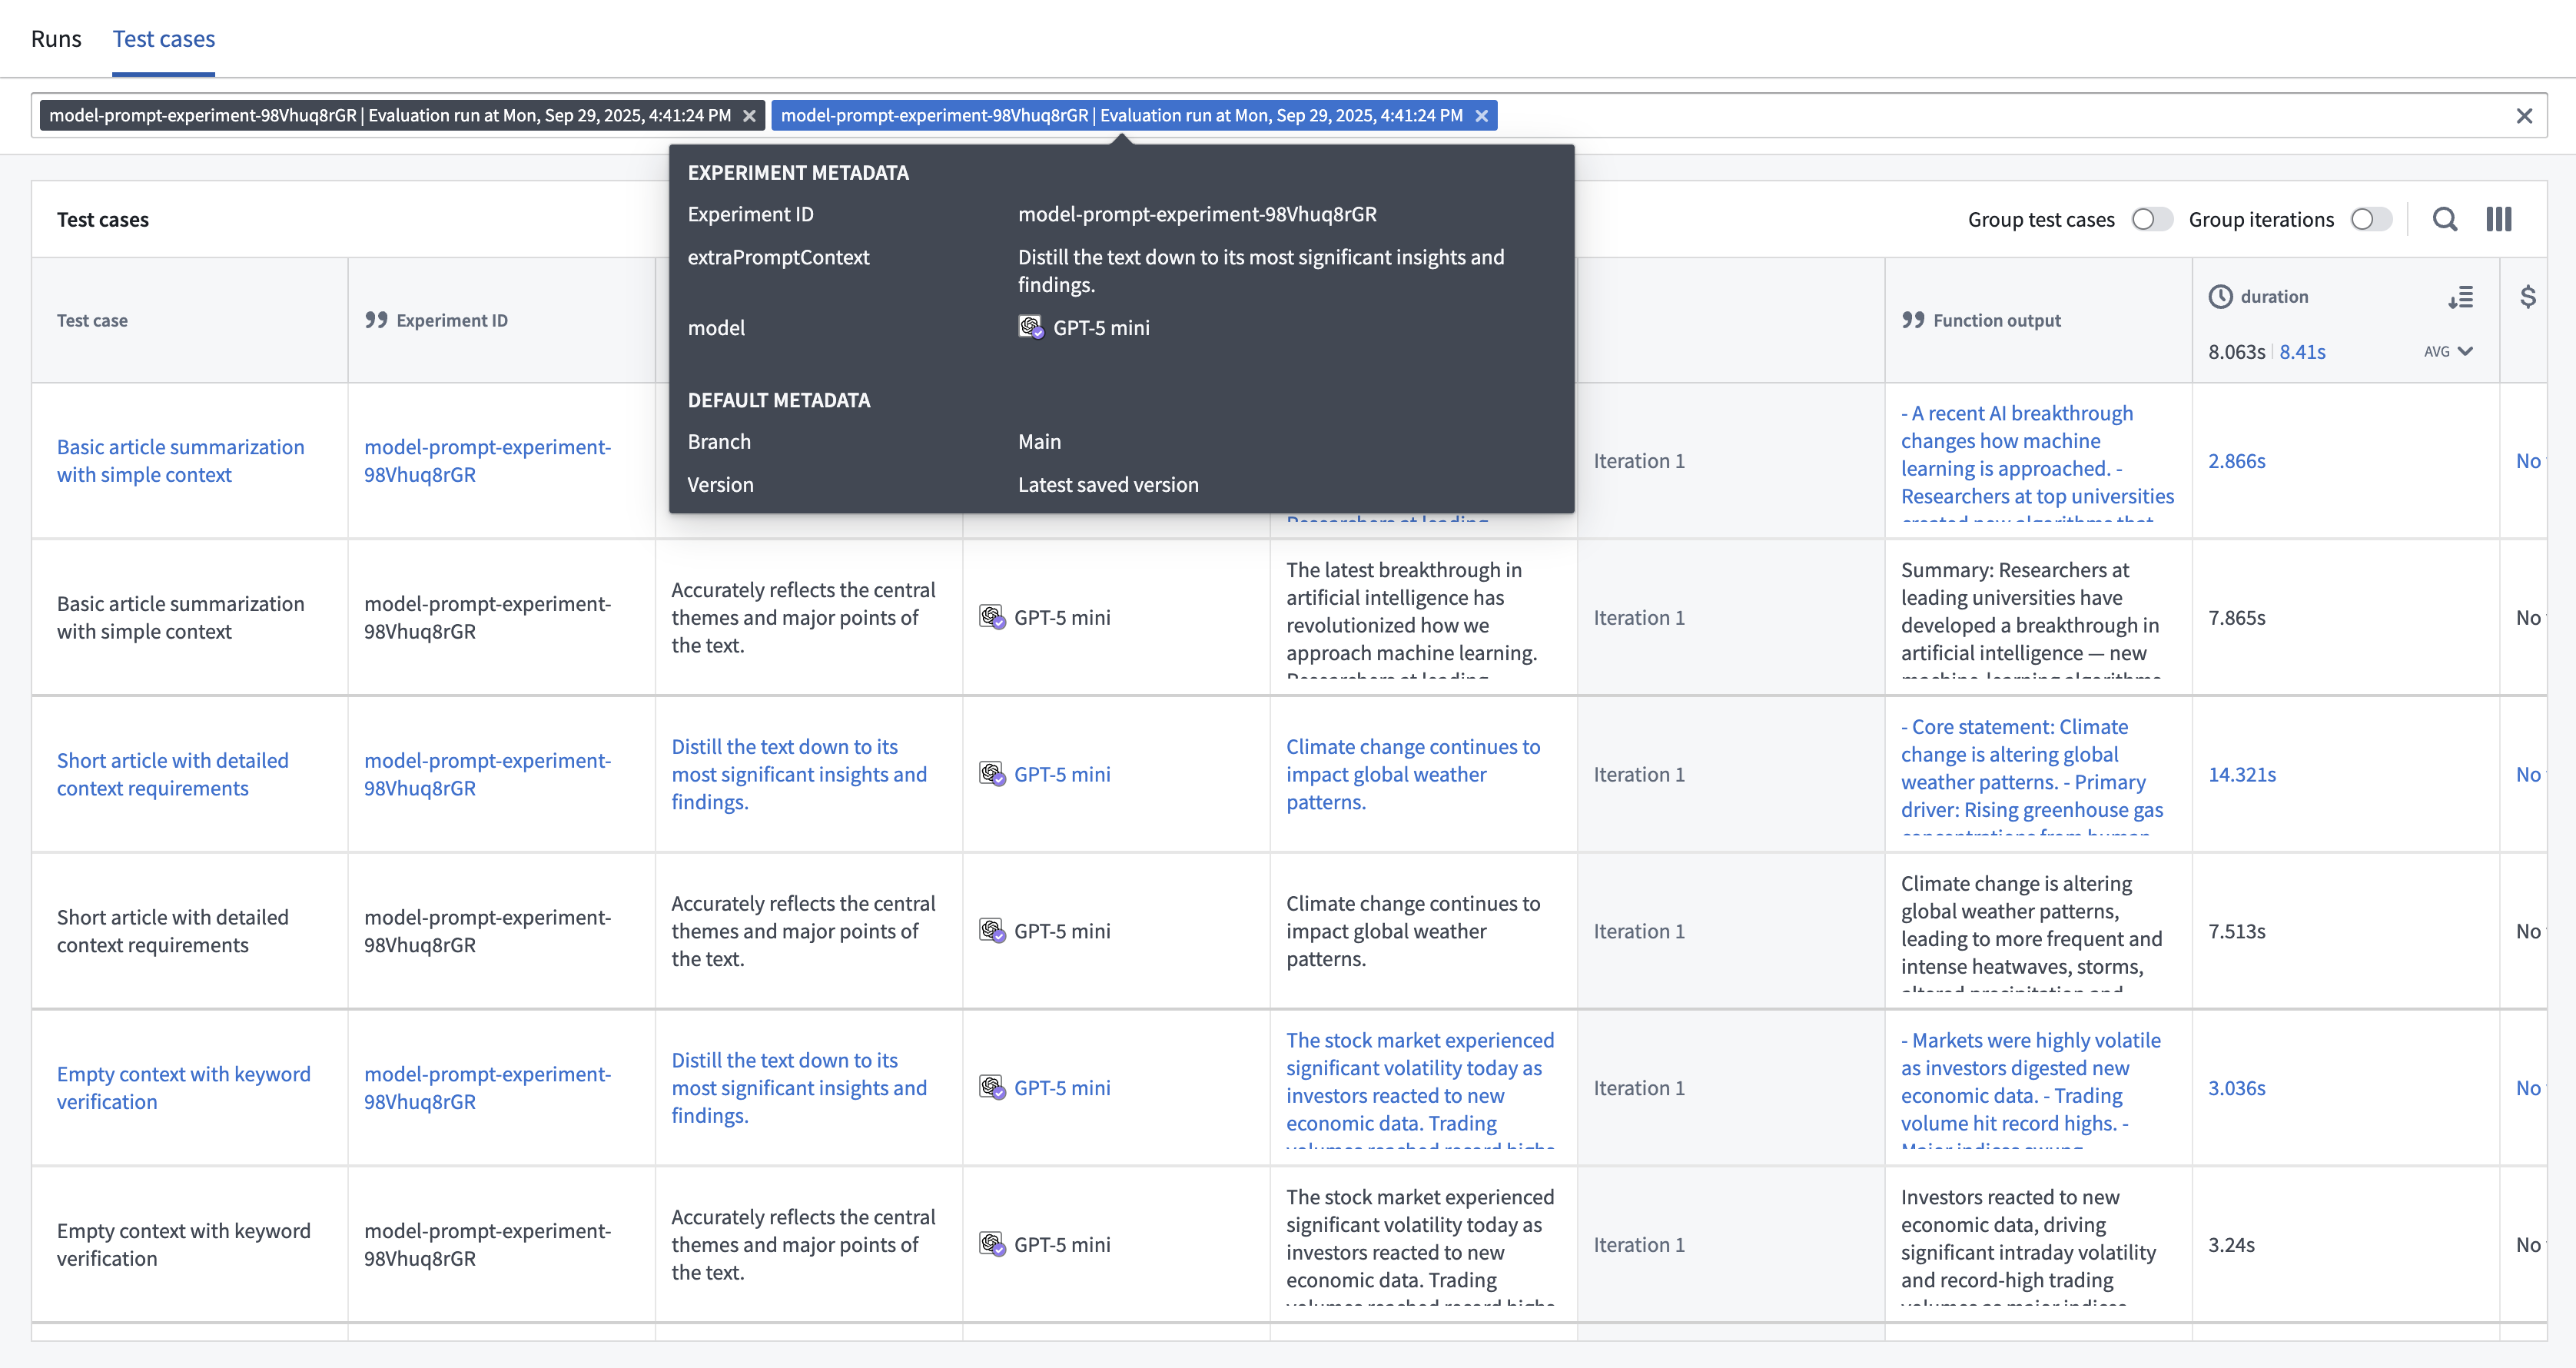Clear all filters with the large X icon
The width and height of the screenshot is (2576, 1368).
pyautogui.click(x=2526, y=115)
